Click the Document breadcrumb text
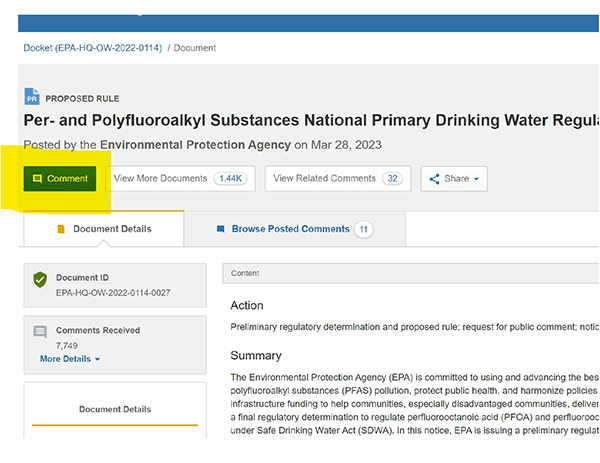 click(x=195, y=48)
